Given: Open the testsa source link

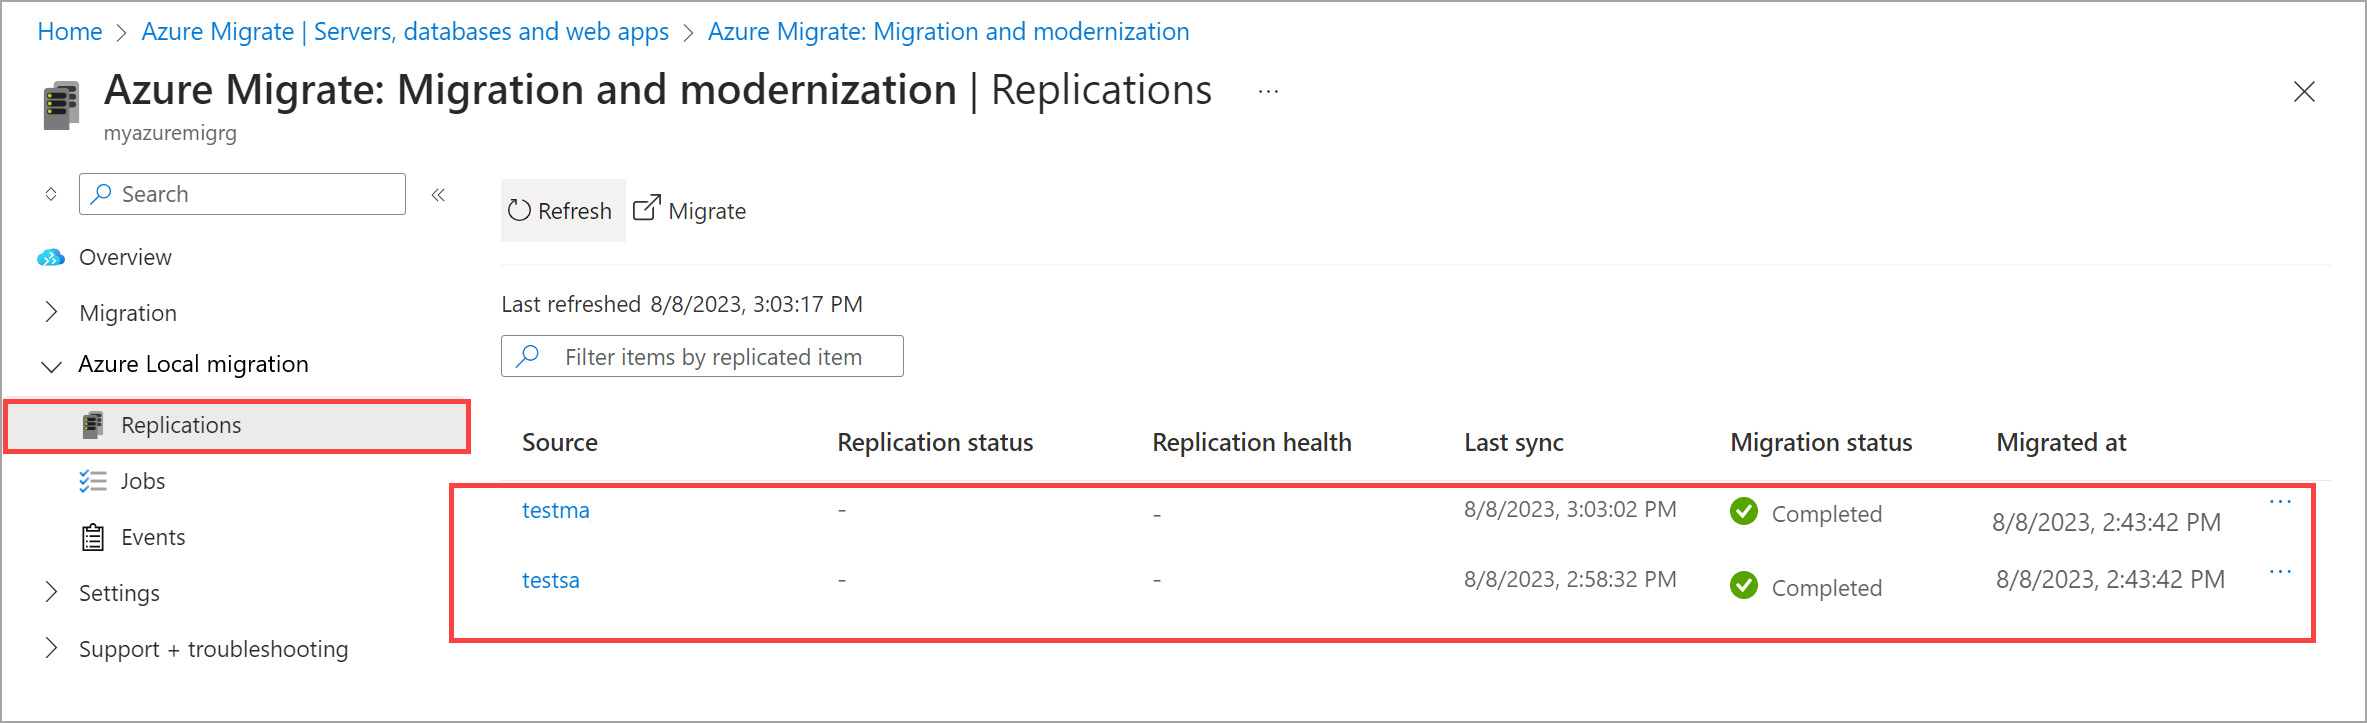Looking at the screenshot, I should point(551,580).
